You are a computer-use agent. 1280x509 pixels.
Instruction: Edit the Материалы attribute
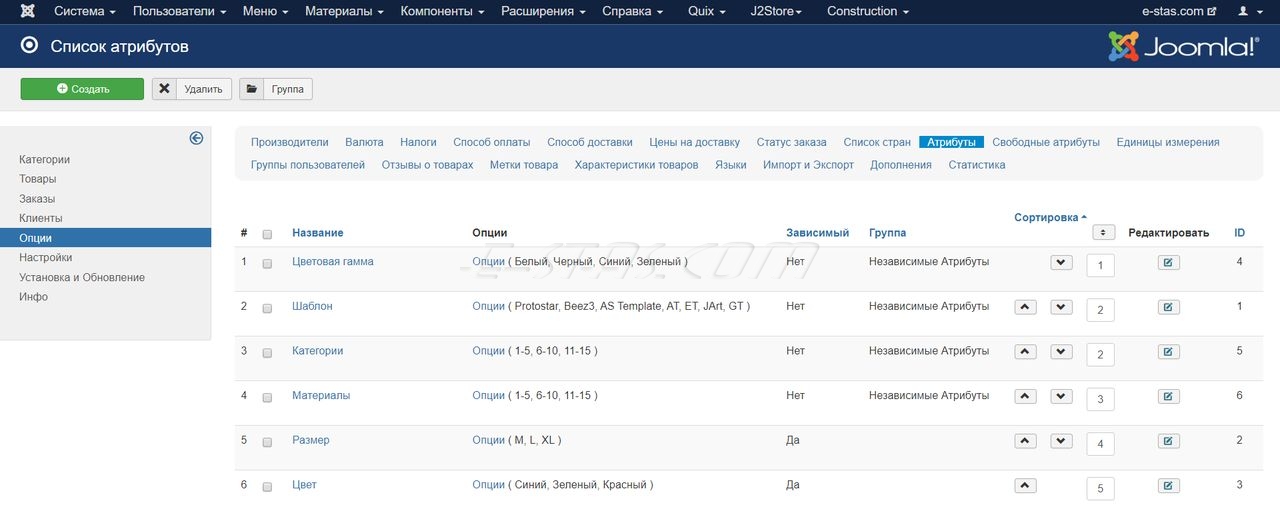click(x=1168, y=396)
